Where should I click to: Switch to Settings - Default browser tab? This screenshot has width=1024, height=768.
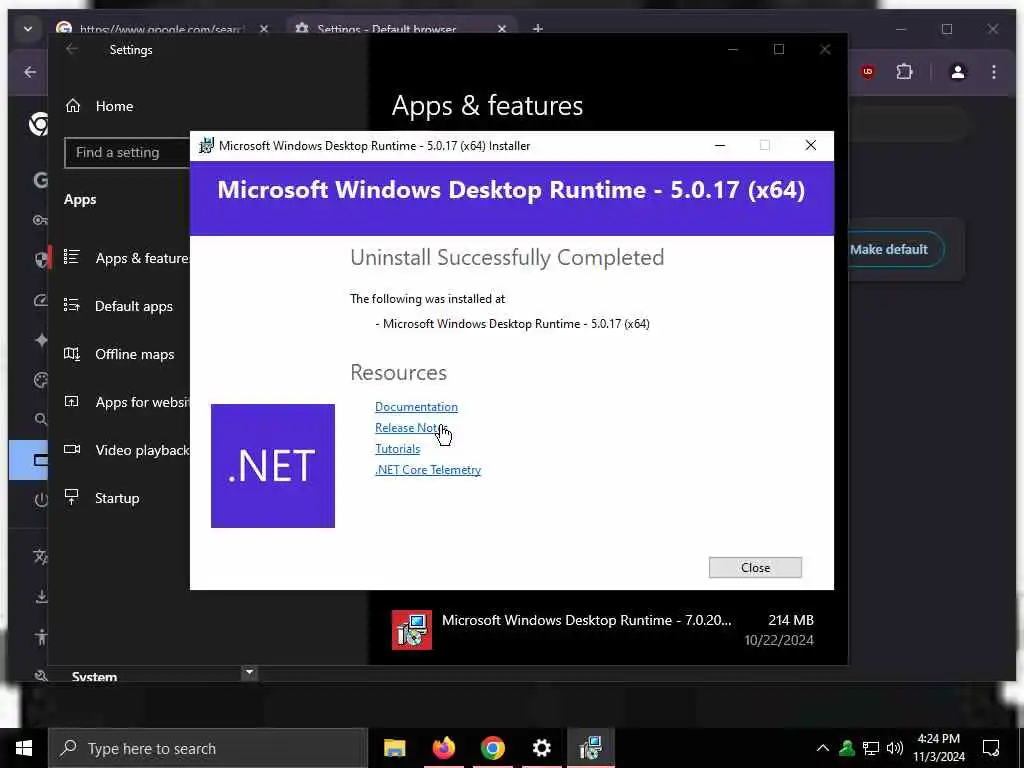(x=400, y=29)
